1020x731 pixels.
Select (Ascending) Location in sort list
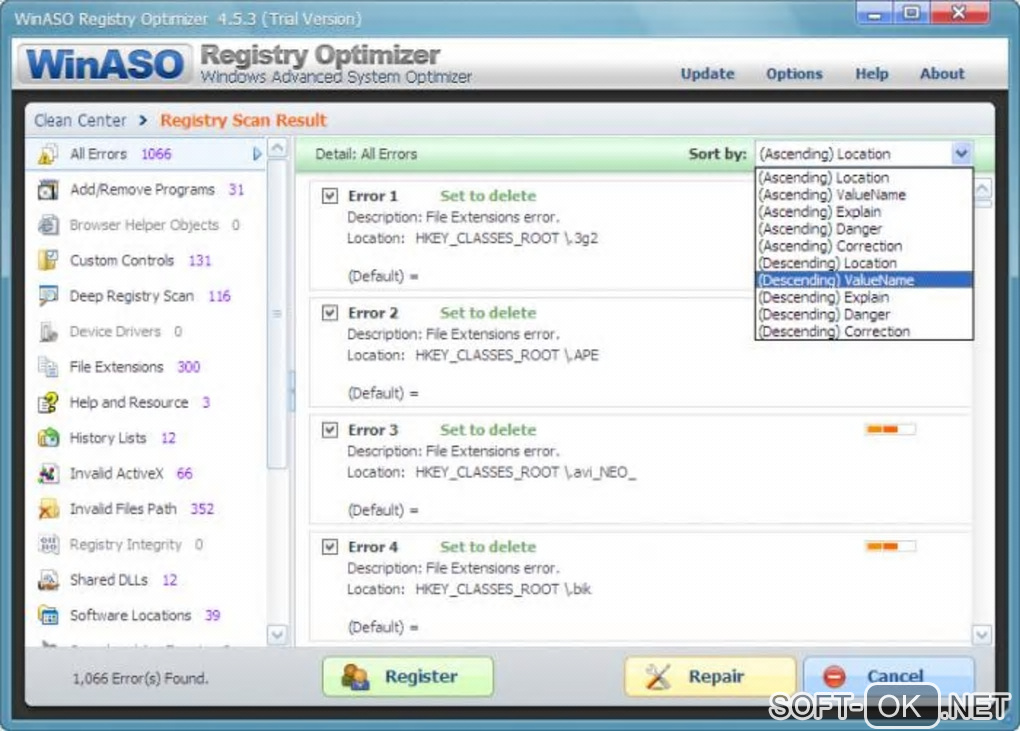point(864,178)
